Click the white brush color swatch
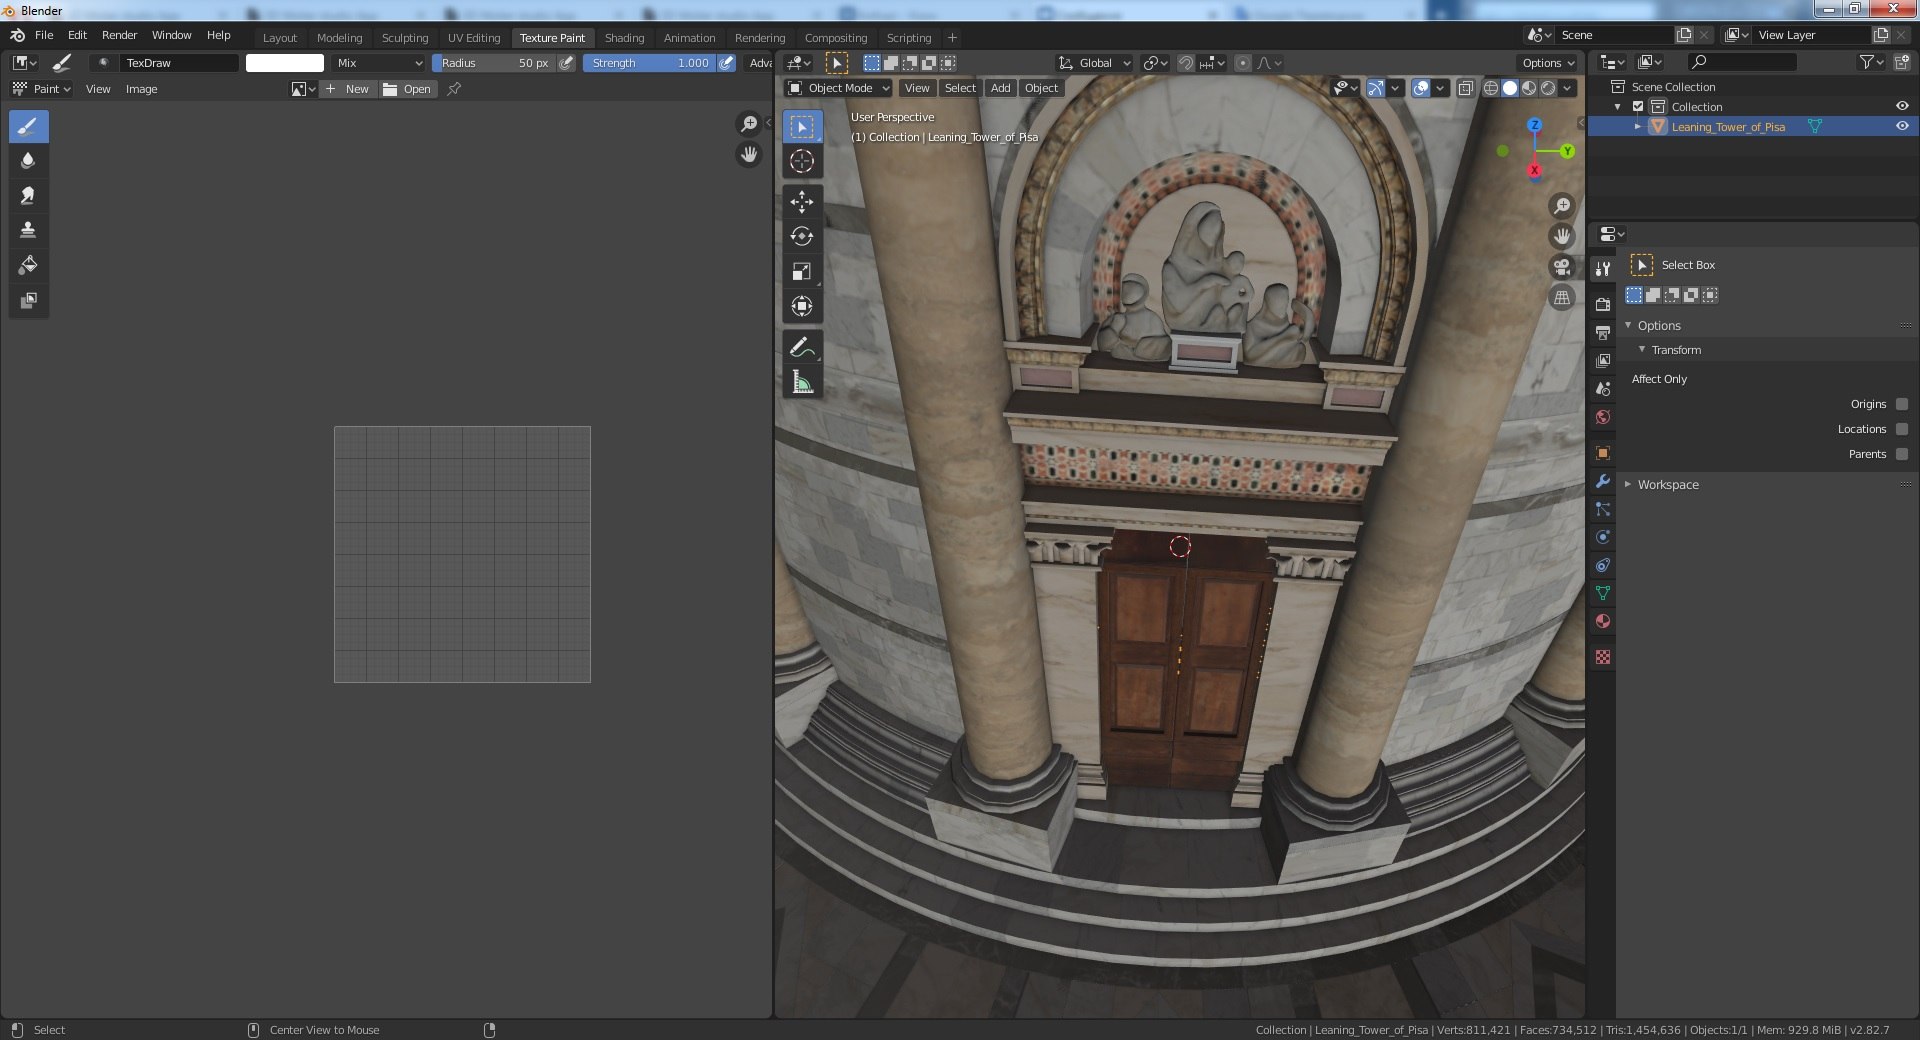The width and height of the screenshot is (1920, 1040). (x=285, y=63)
